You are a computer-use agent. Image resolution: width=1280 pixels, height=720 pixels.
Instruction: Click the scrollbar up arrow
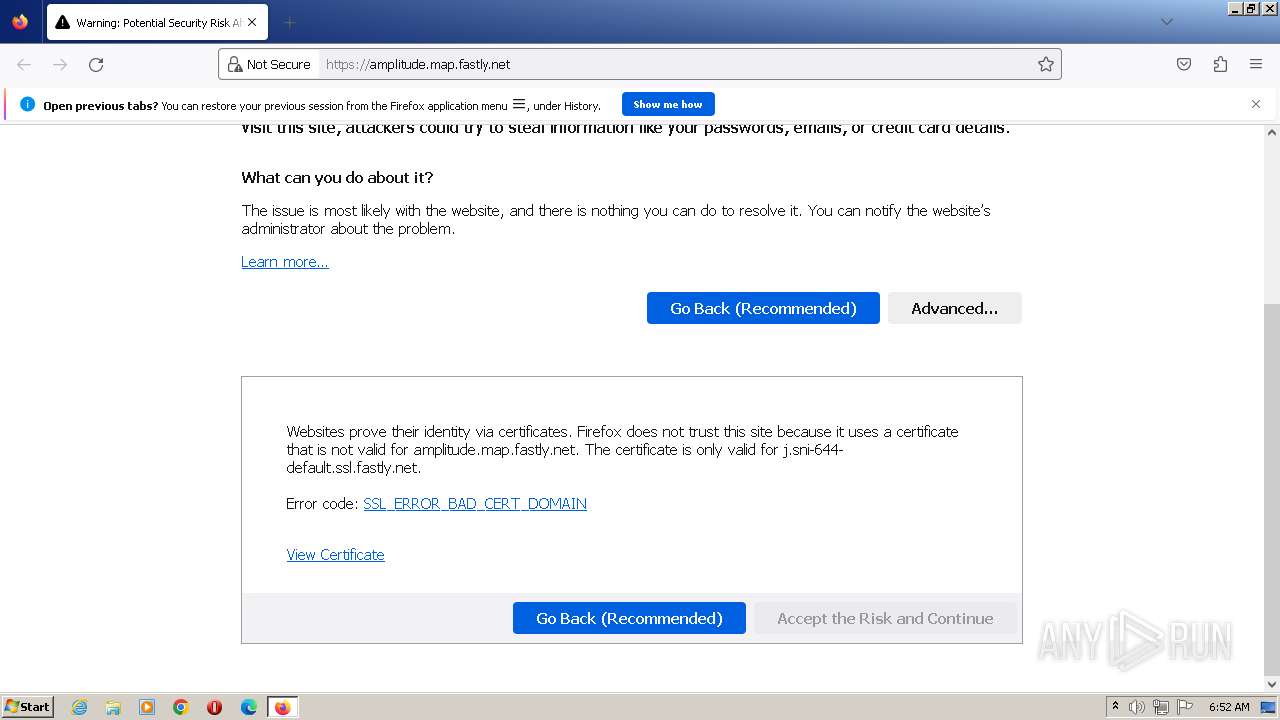coord(1272,132)
